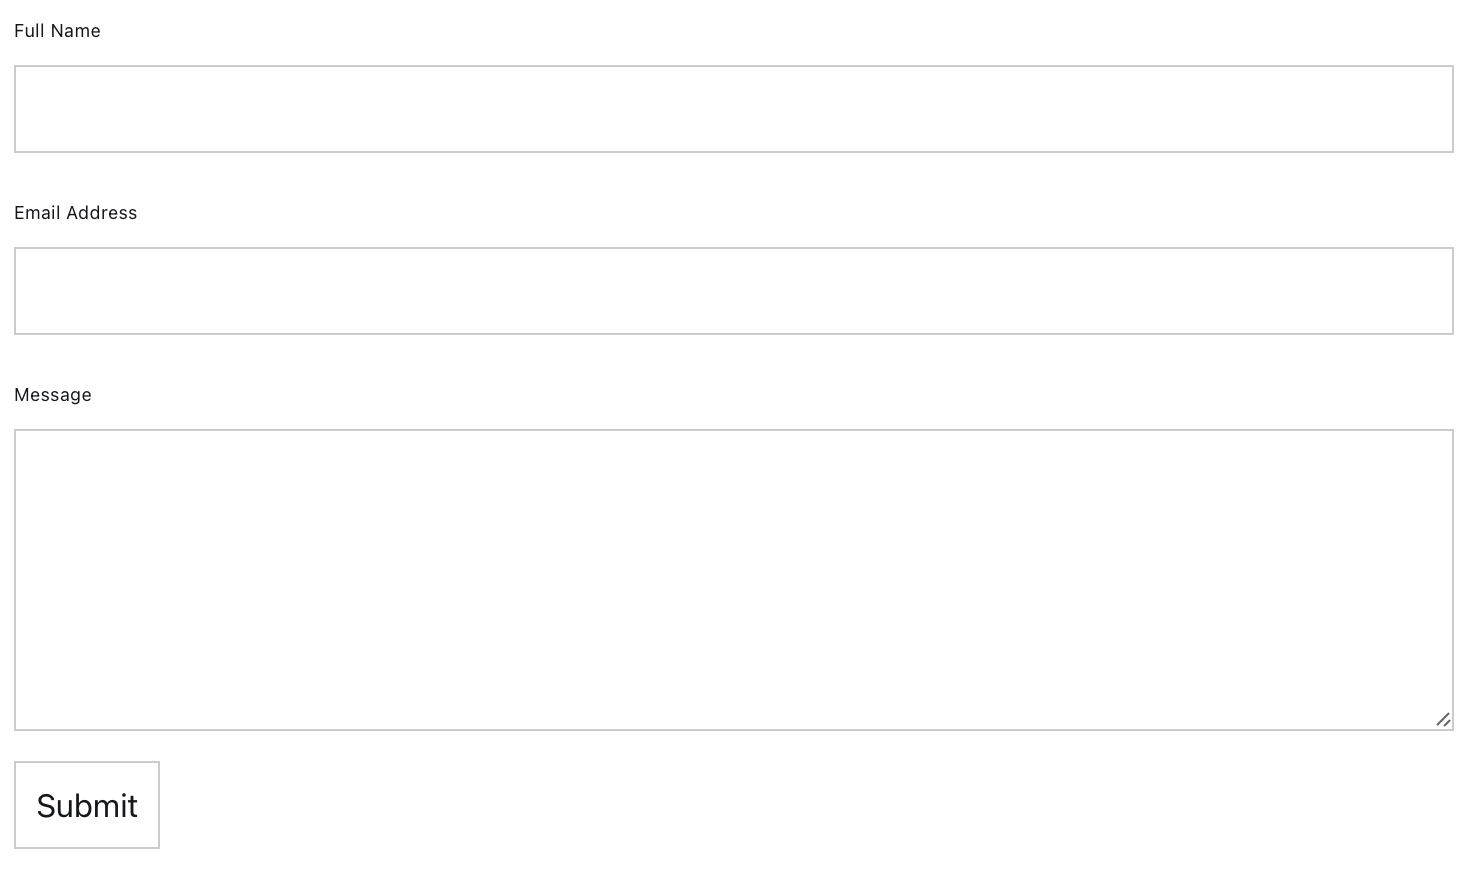Click the Submit button
Image resolution: width=1482 pixels, height=886 pixels.
pyautogui.click(x=87, y=805)
